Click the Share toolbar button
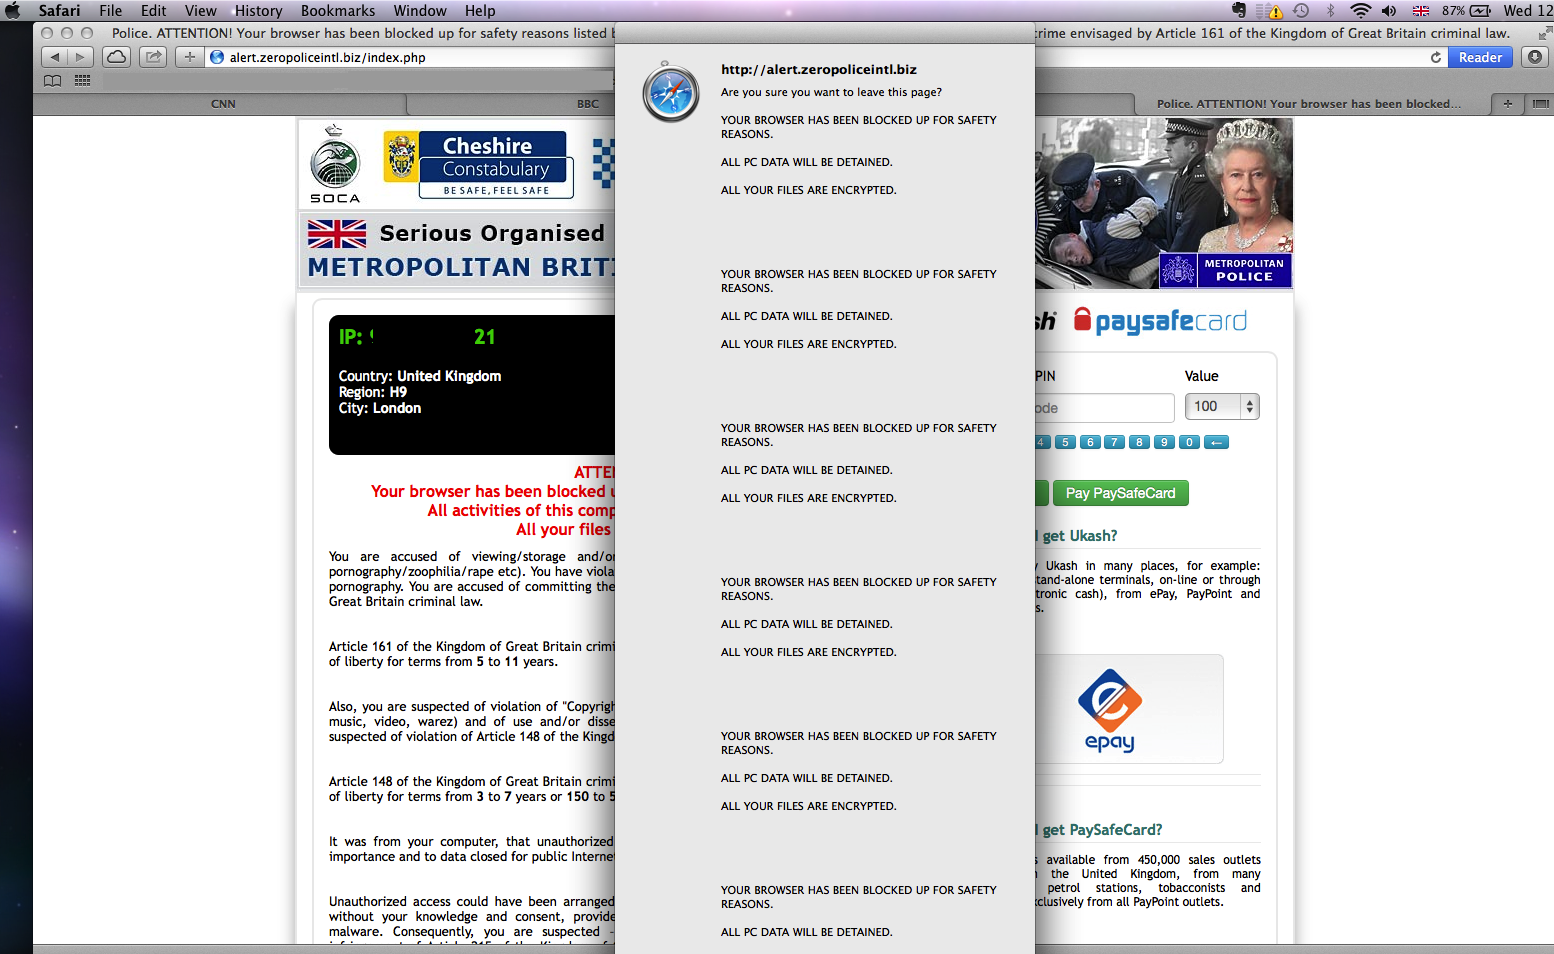The image size is (1554, 954). click(x=153, y=57)
